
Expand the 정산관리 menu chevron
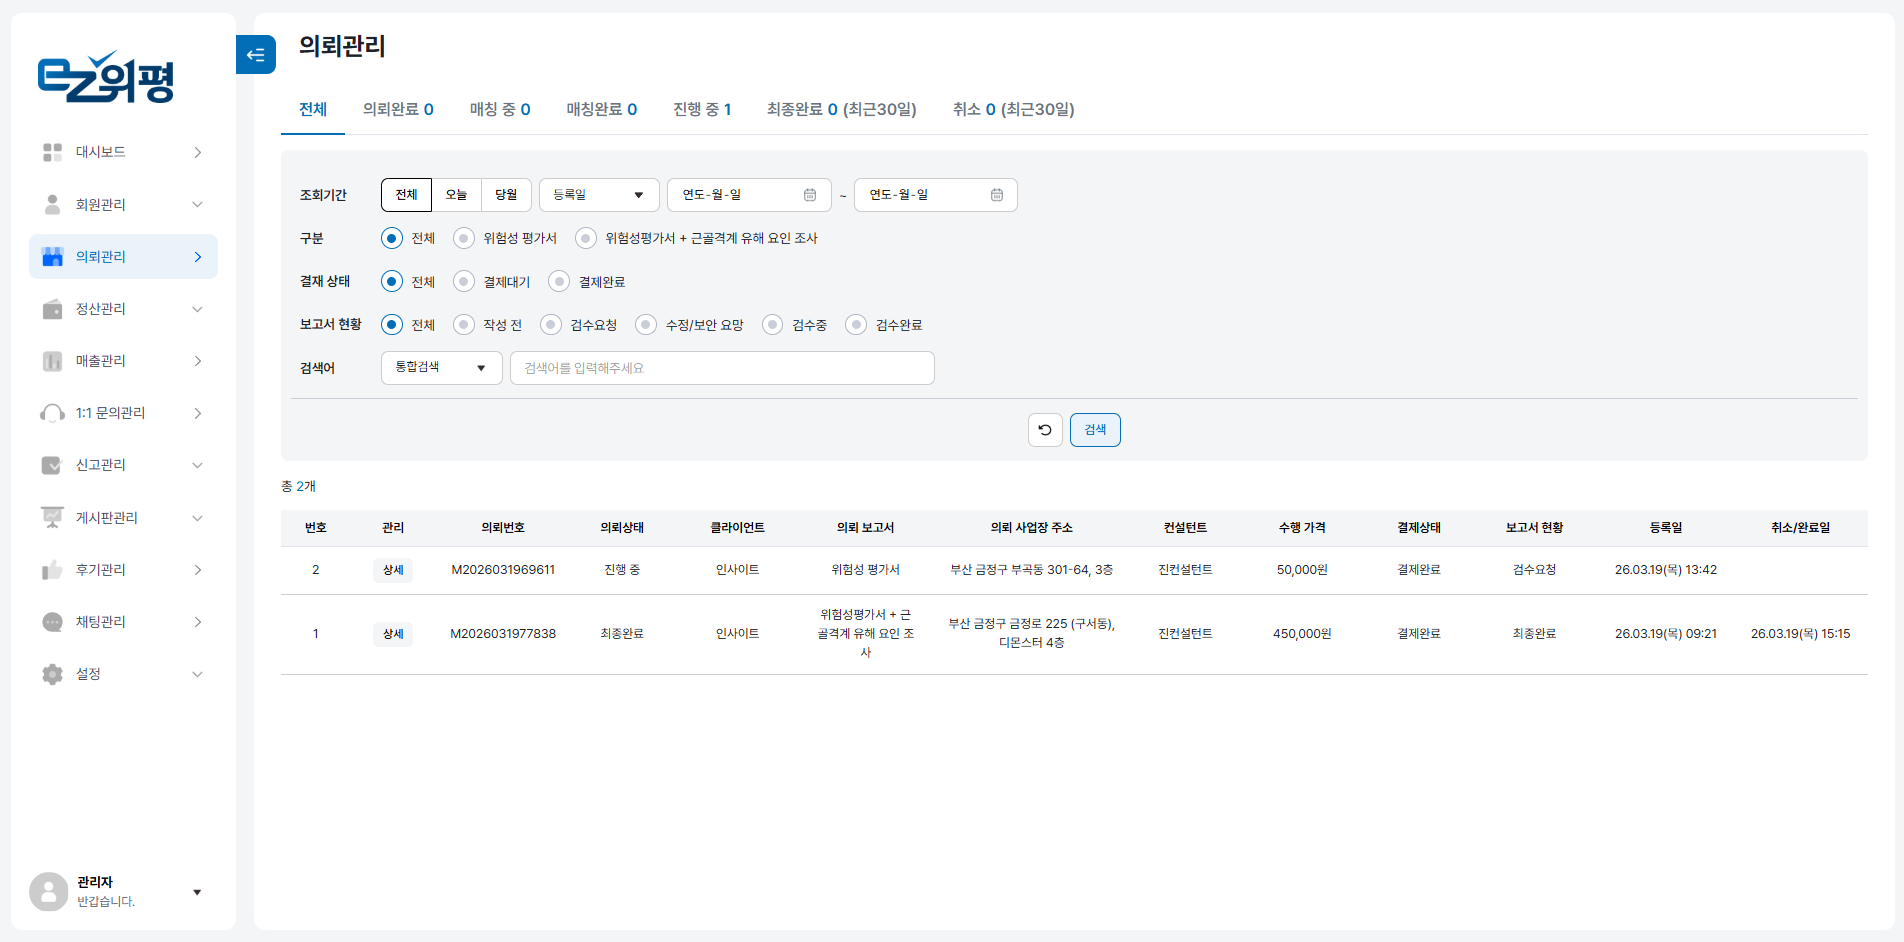pos(197,309)
